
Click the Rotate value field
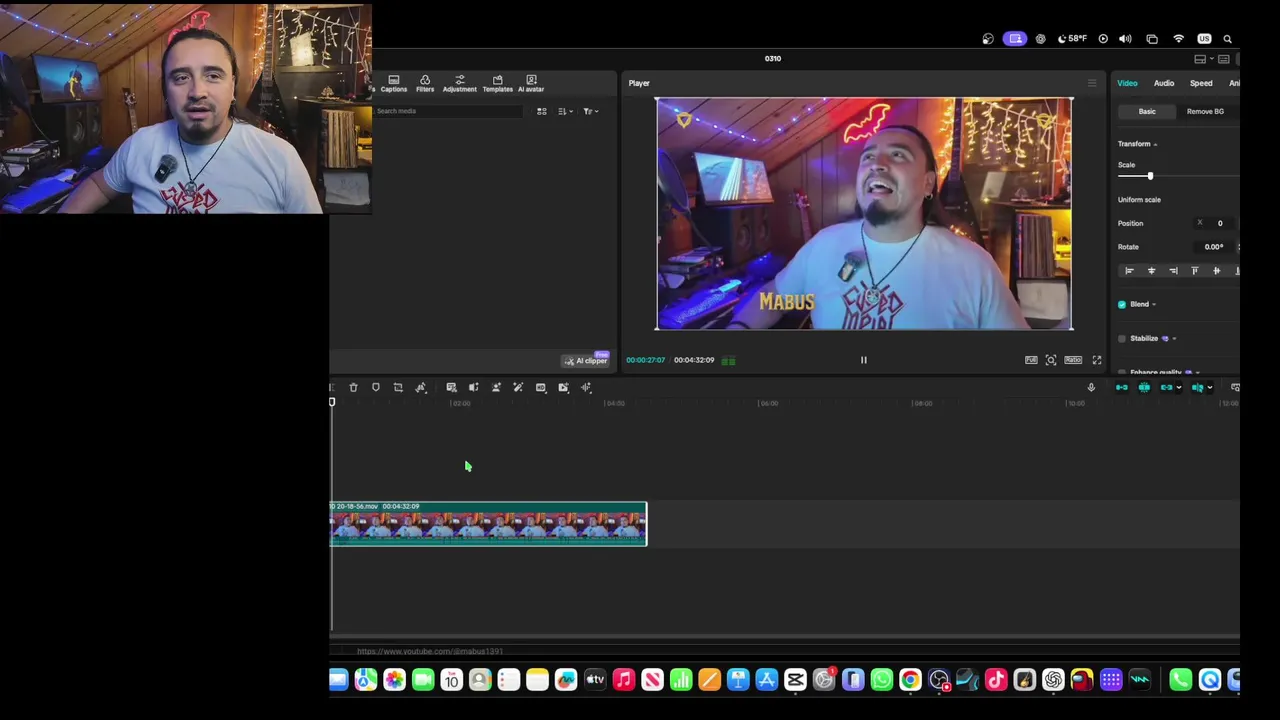coord(1214,247)
